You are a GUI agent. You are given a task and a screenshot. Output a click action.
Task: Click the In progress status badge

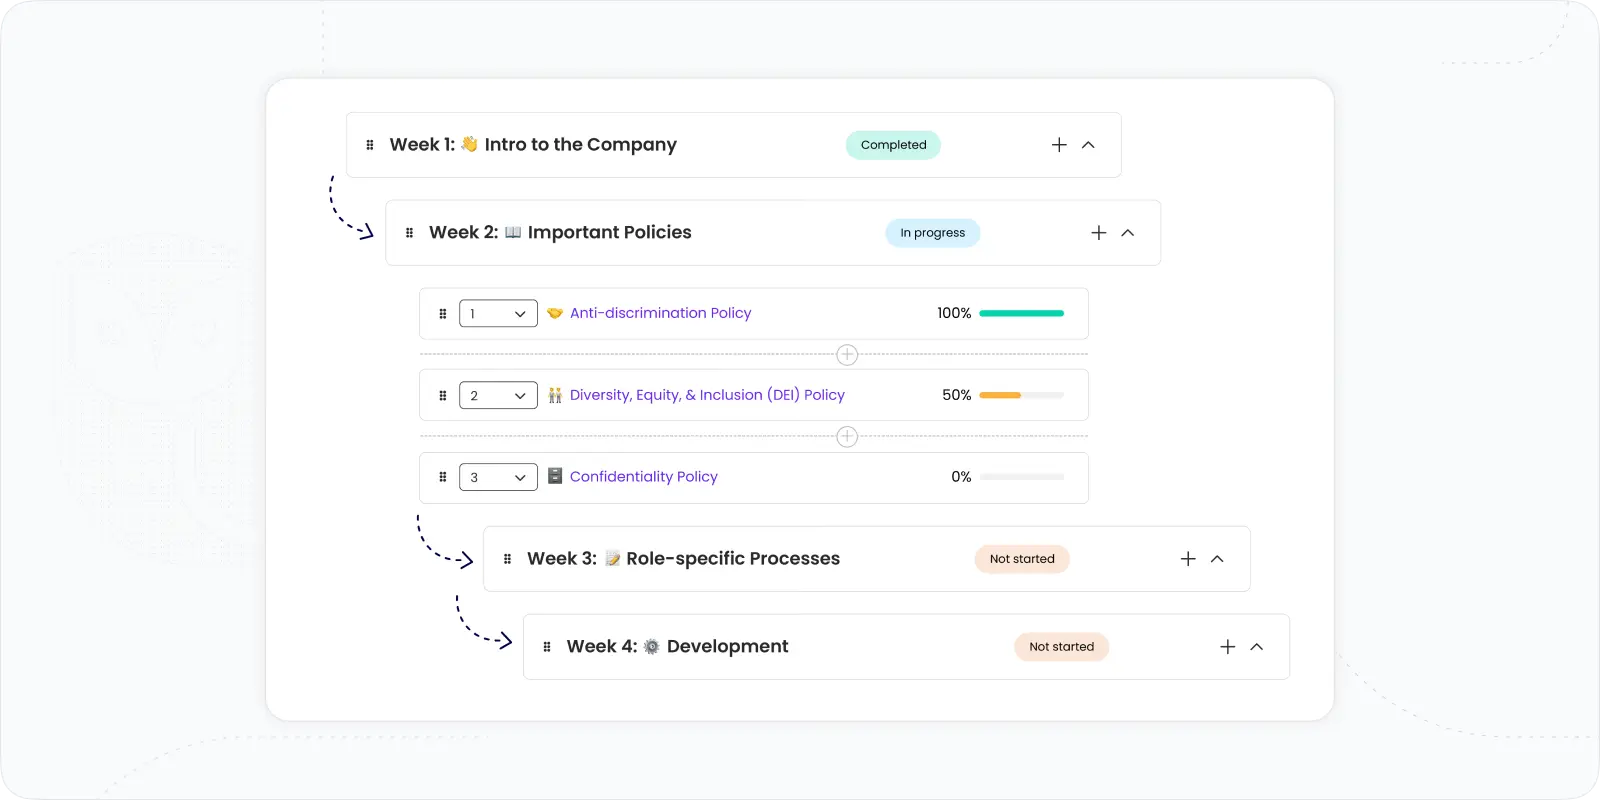pos(933,233)
